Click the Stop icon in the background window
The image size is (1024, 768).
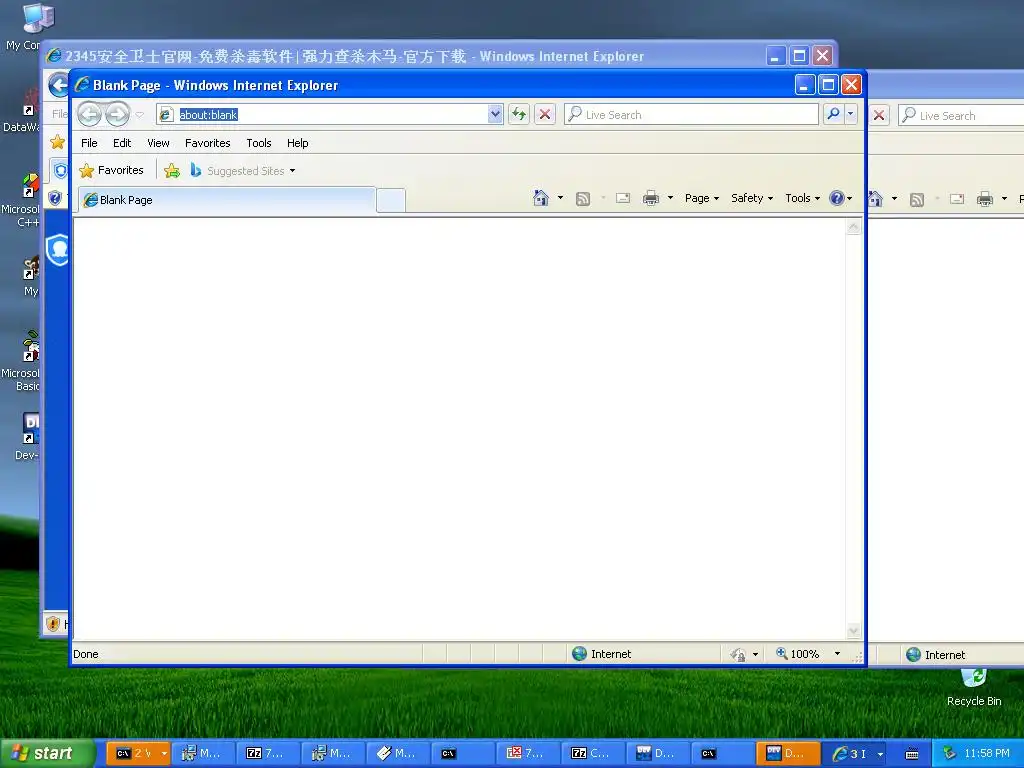click(879, 116)
